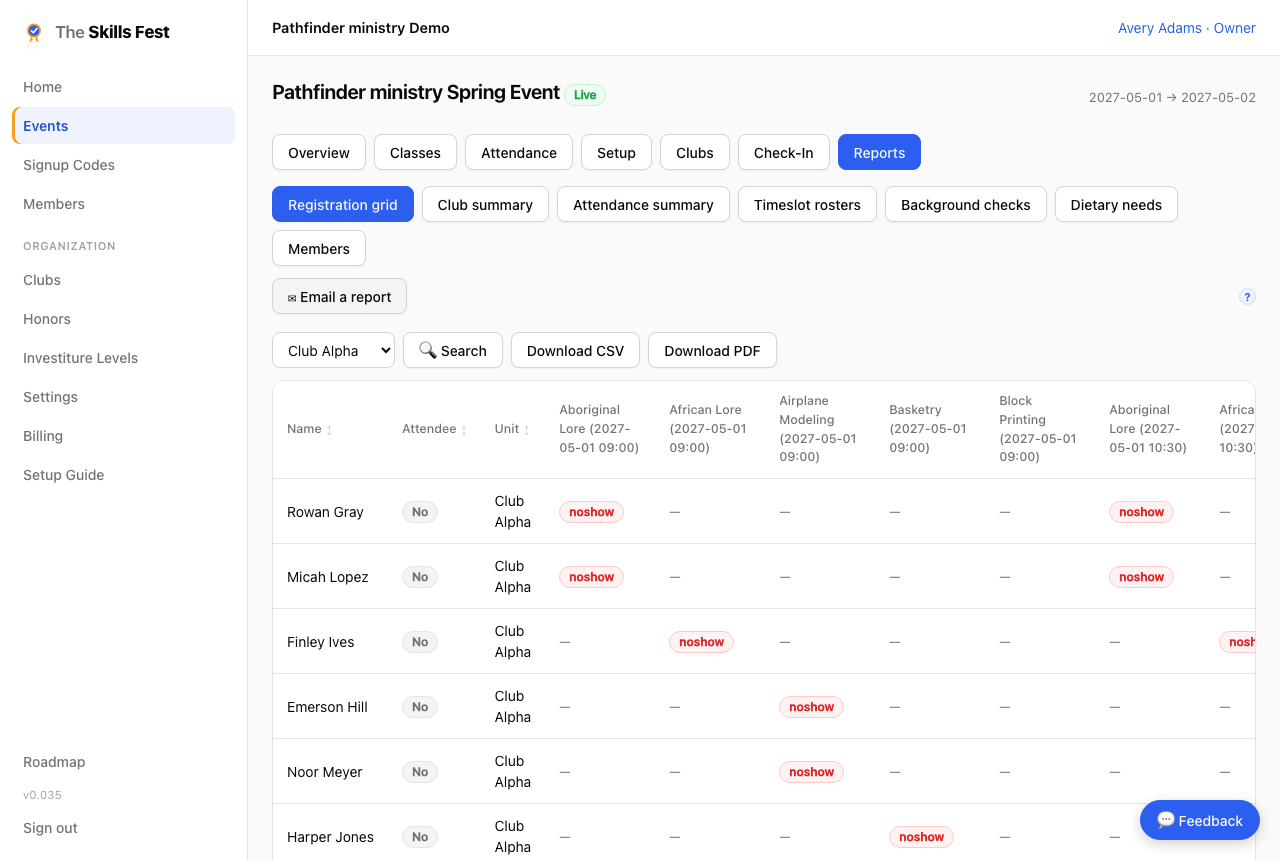Click Noor Meyer's Airplane Modeling noshow badge
Image resolution: width=1280 pixels, height=860 pixels.
pyautogui.click(x=811, y=772)
